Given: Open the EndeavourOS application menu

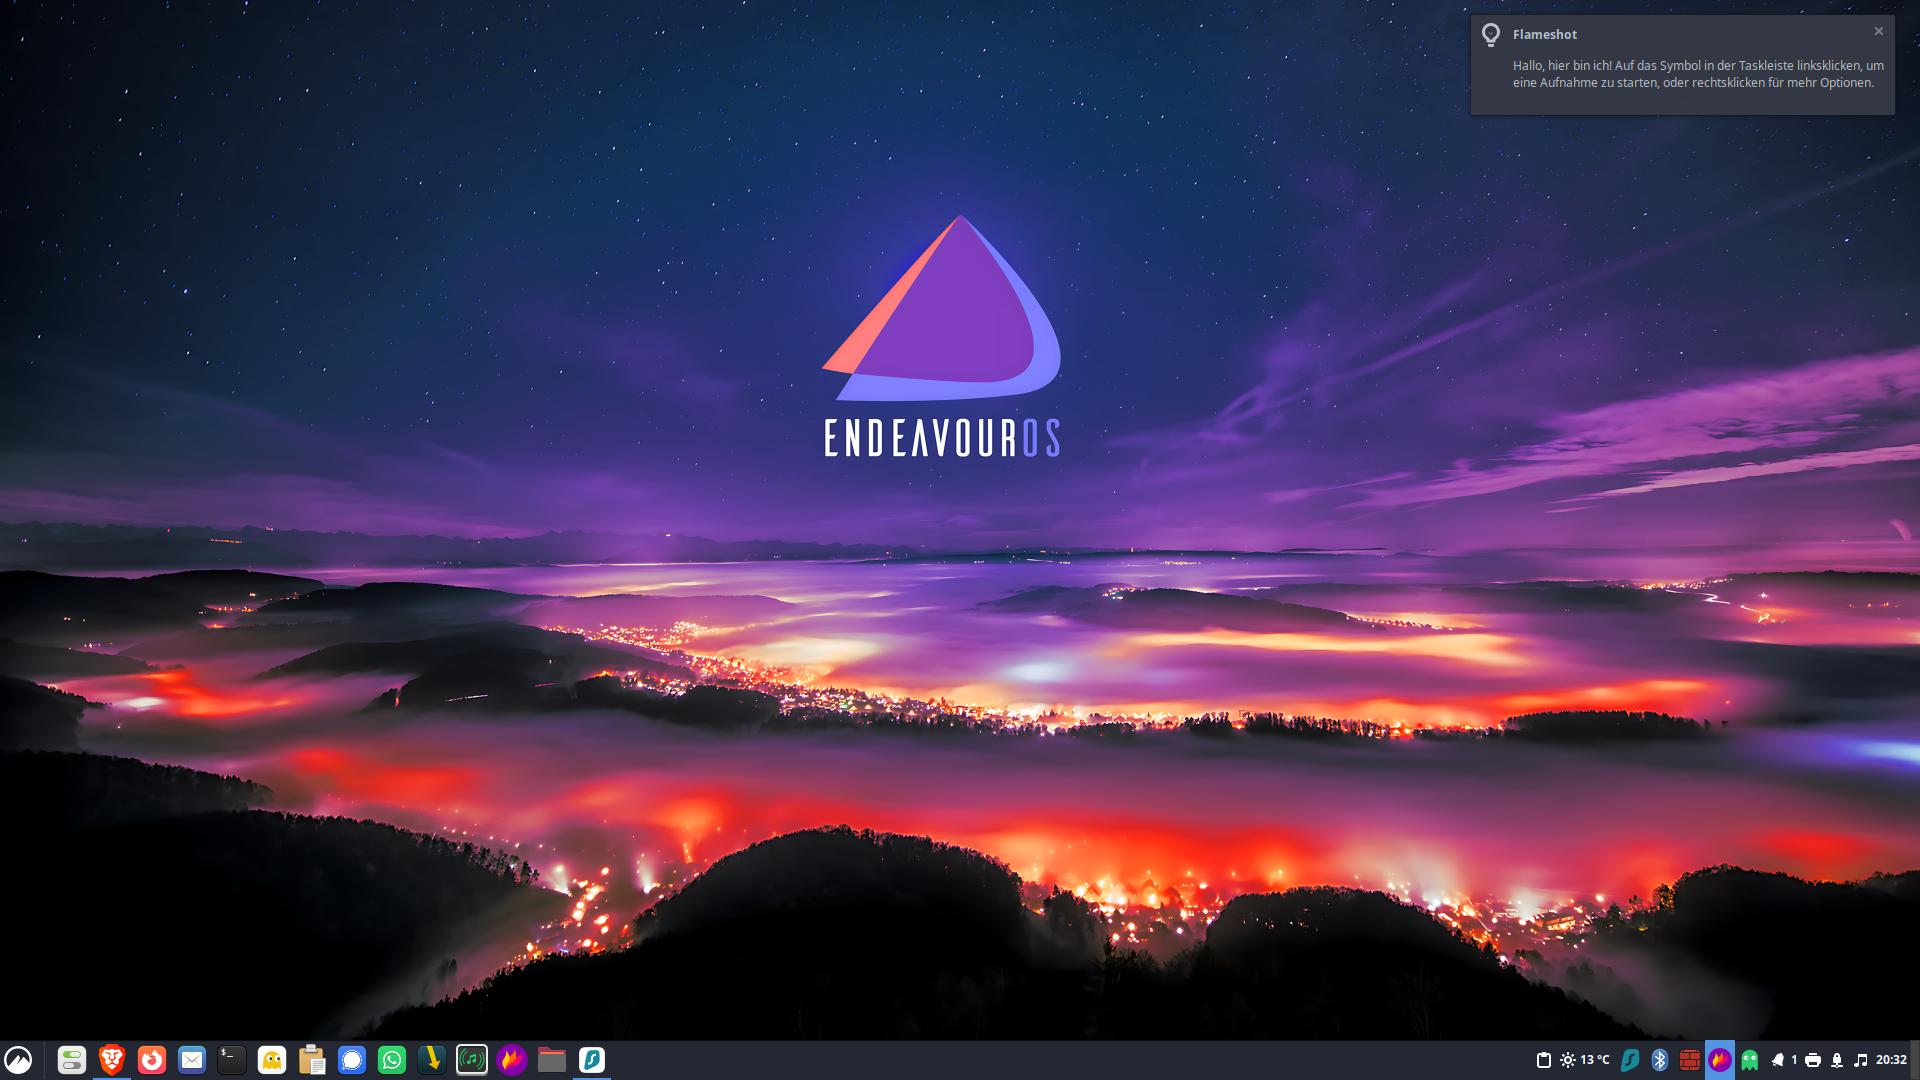Looking at the screenshot, I should point(18,1060).
